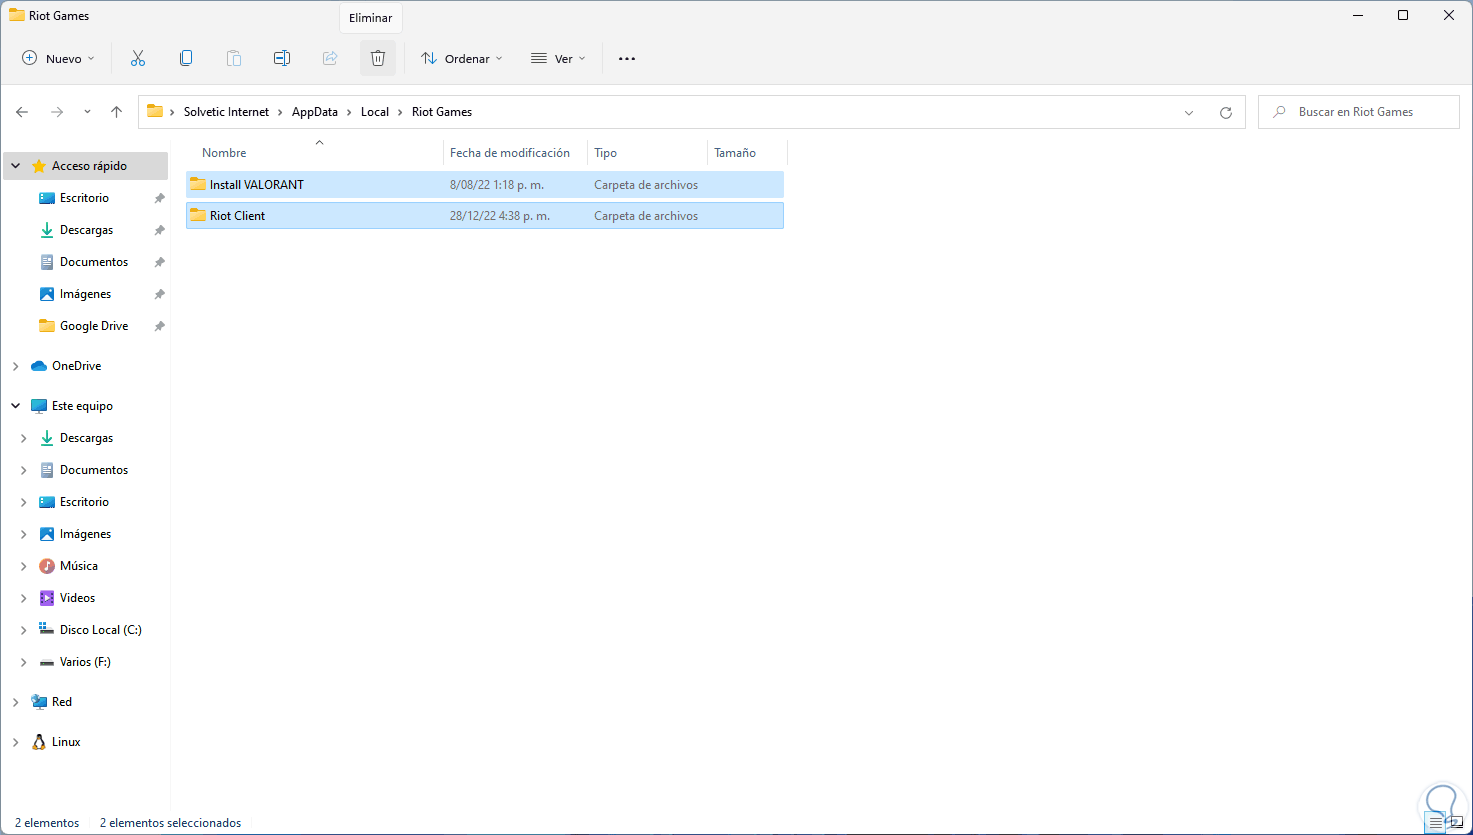Refresh the Riot Games folder view

1226,113
